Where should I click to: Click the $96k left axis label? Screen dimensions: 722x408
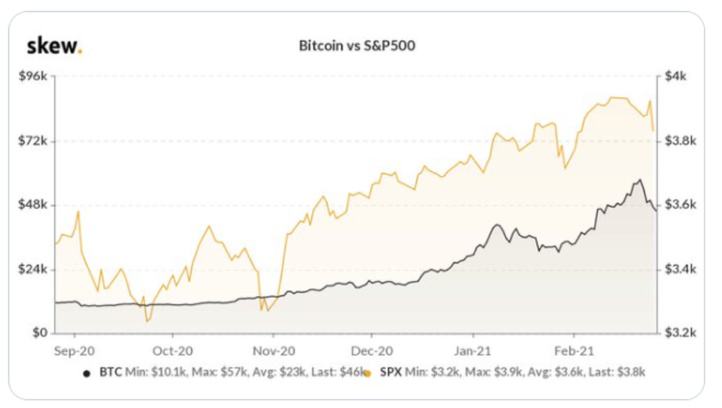pos(33,76)
